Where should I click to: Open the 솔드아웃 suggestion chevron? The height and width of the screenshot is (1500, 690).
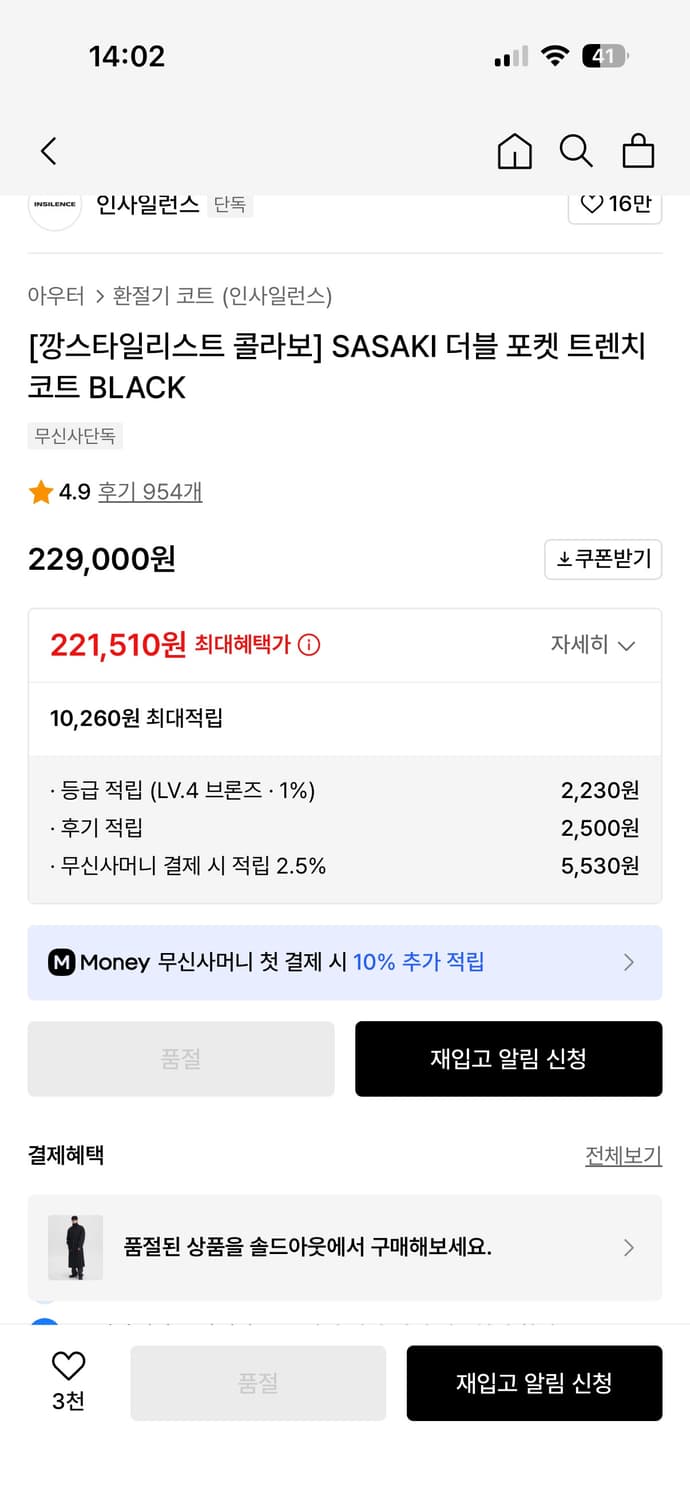[629, 1247]
